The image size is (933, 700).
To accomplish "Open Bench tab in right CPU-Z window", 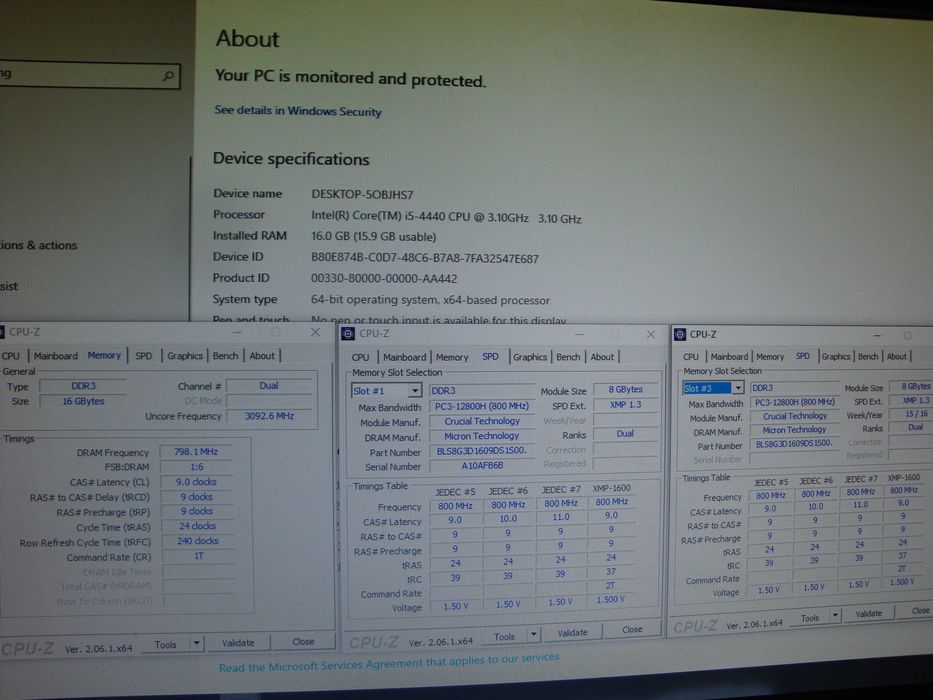I will tap(868, 356).
